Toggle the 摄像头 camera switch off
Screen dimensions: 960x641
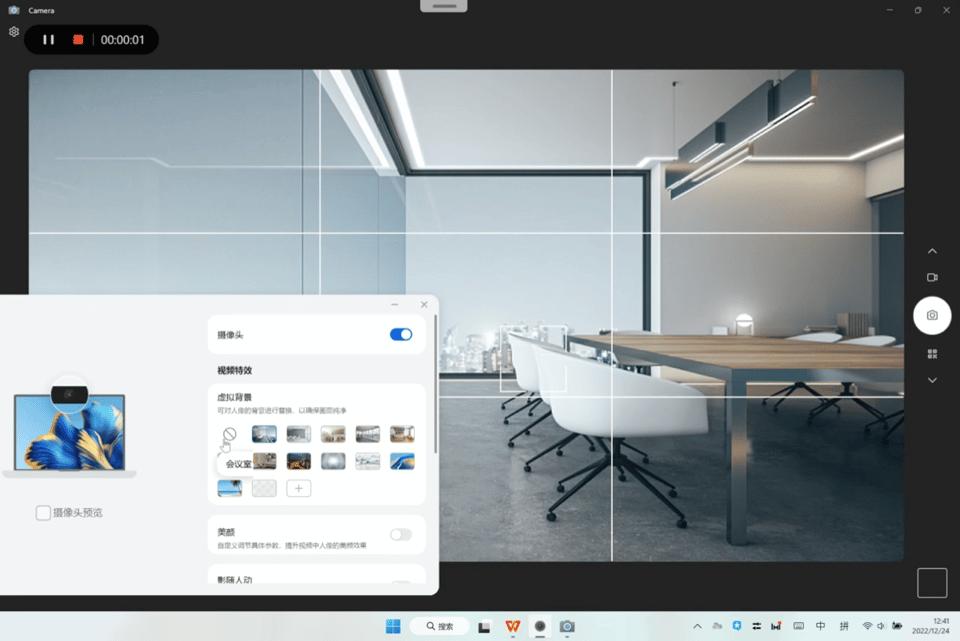400,334
